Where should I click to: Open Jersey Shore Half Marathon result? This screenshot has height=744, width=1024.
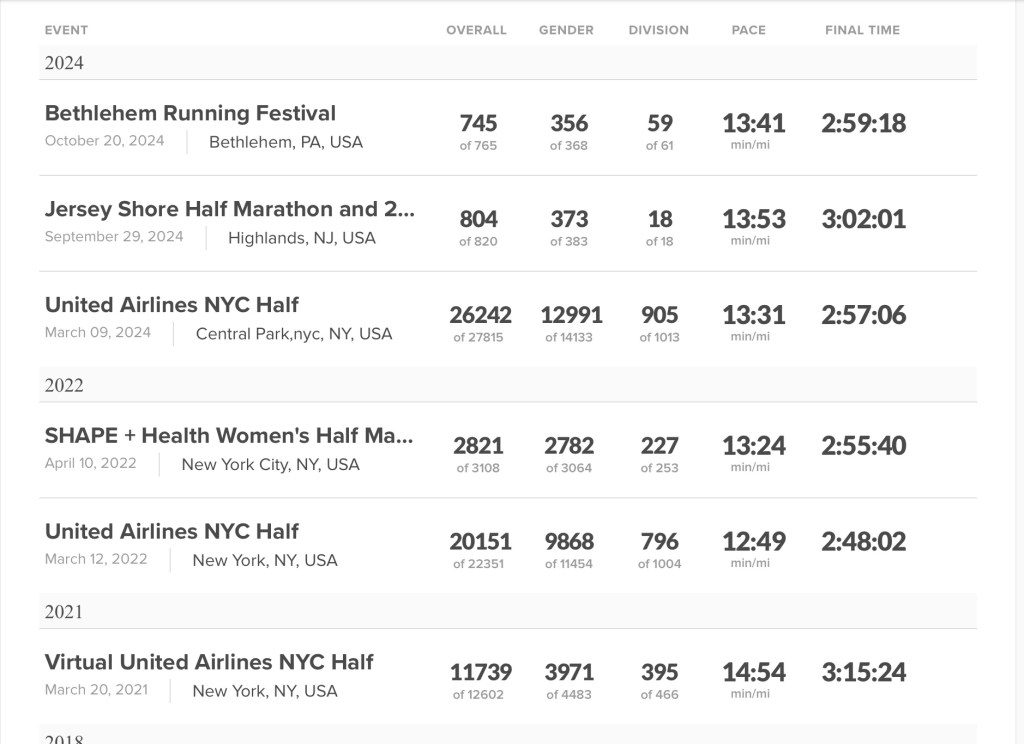pyautogui.click(x=229, y=210)
